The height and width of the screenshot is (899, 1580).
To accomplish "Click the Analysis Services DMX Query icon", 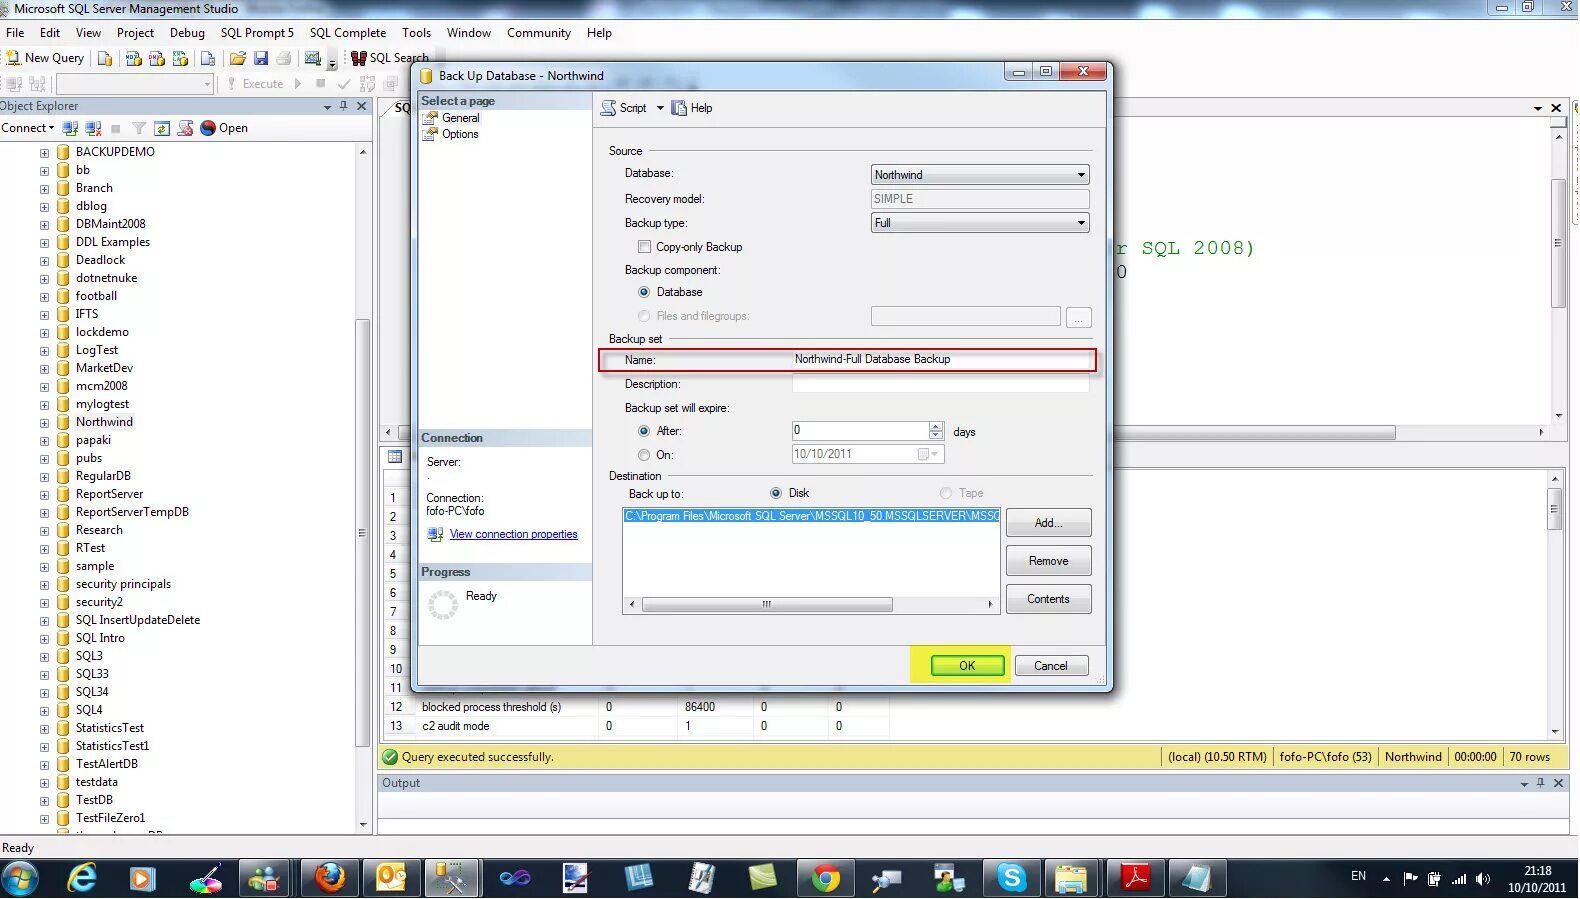I will pyautogui.click(x=157, y=58).
